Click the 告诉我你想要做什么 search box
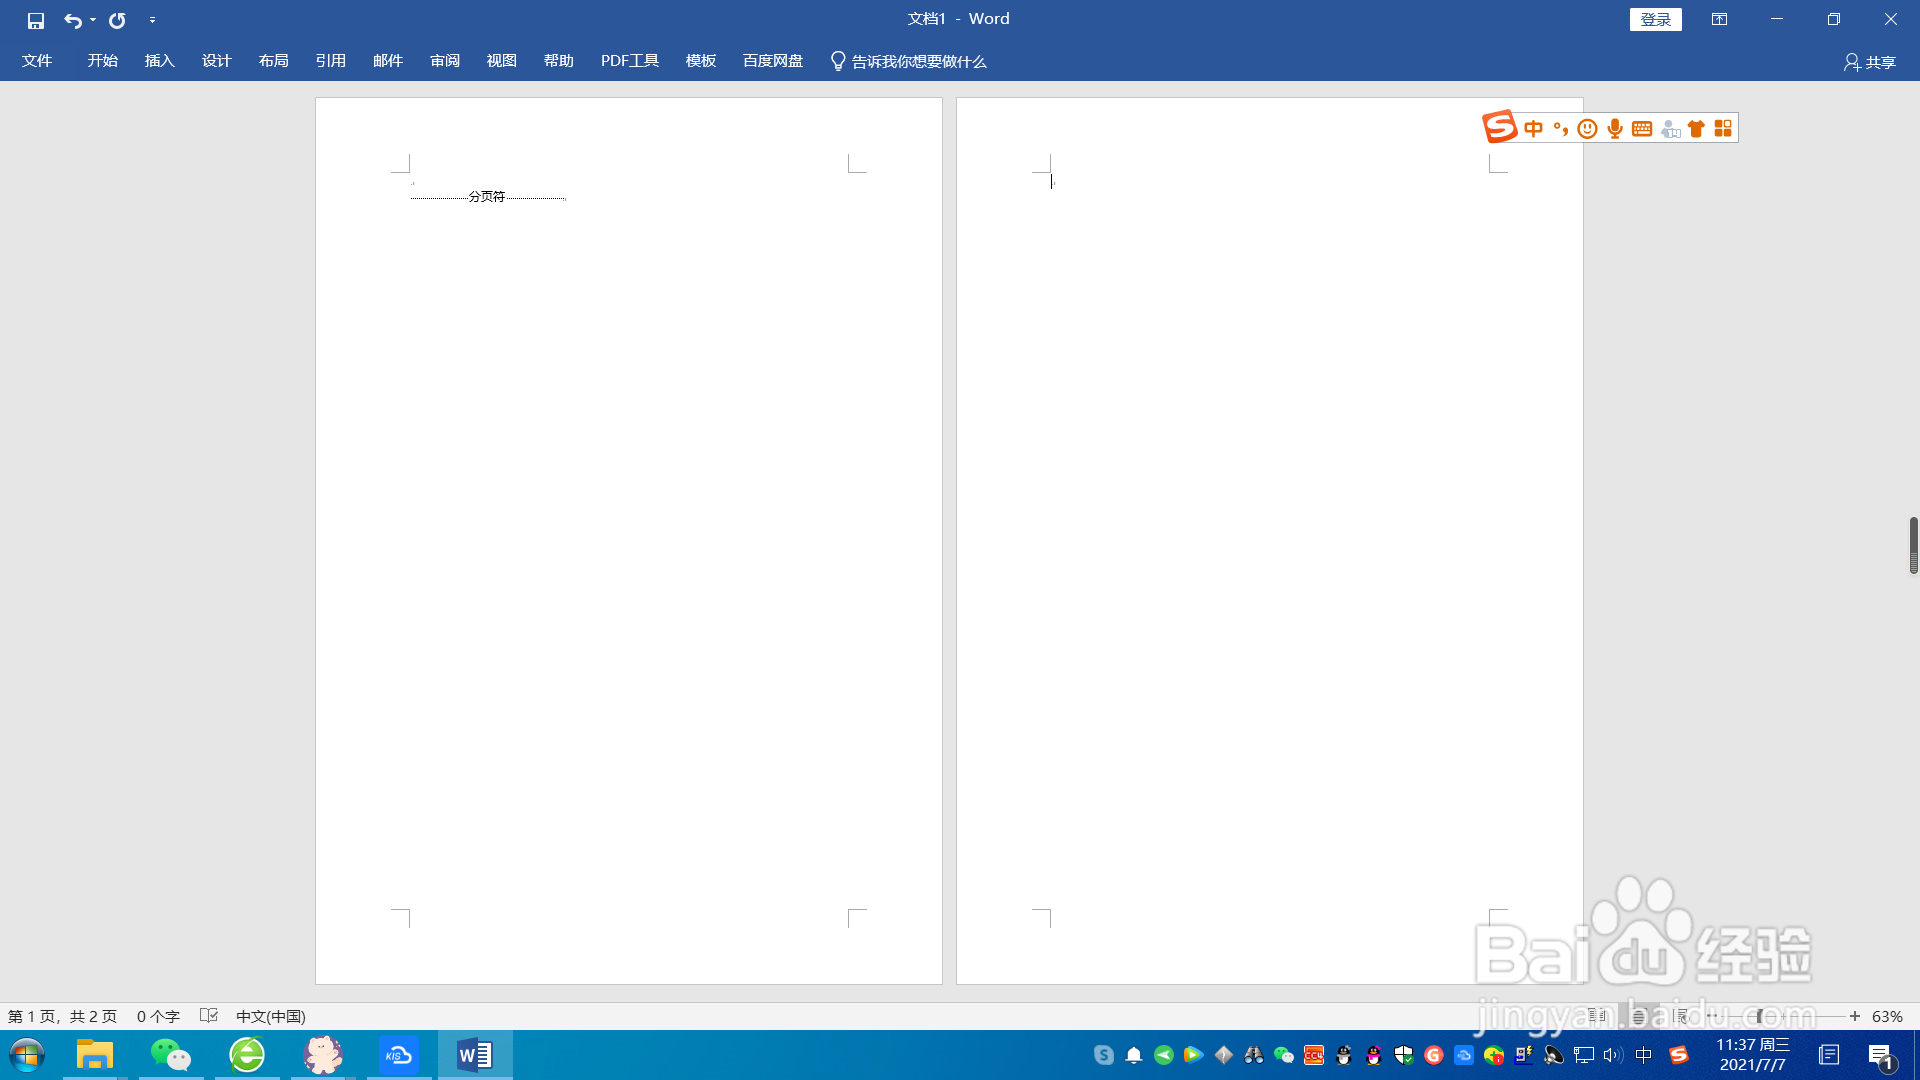Image resolution: width=1920 pixels, height=1080 pixels. 918,62
